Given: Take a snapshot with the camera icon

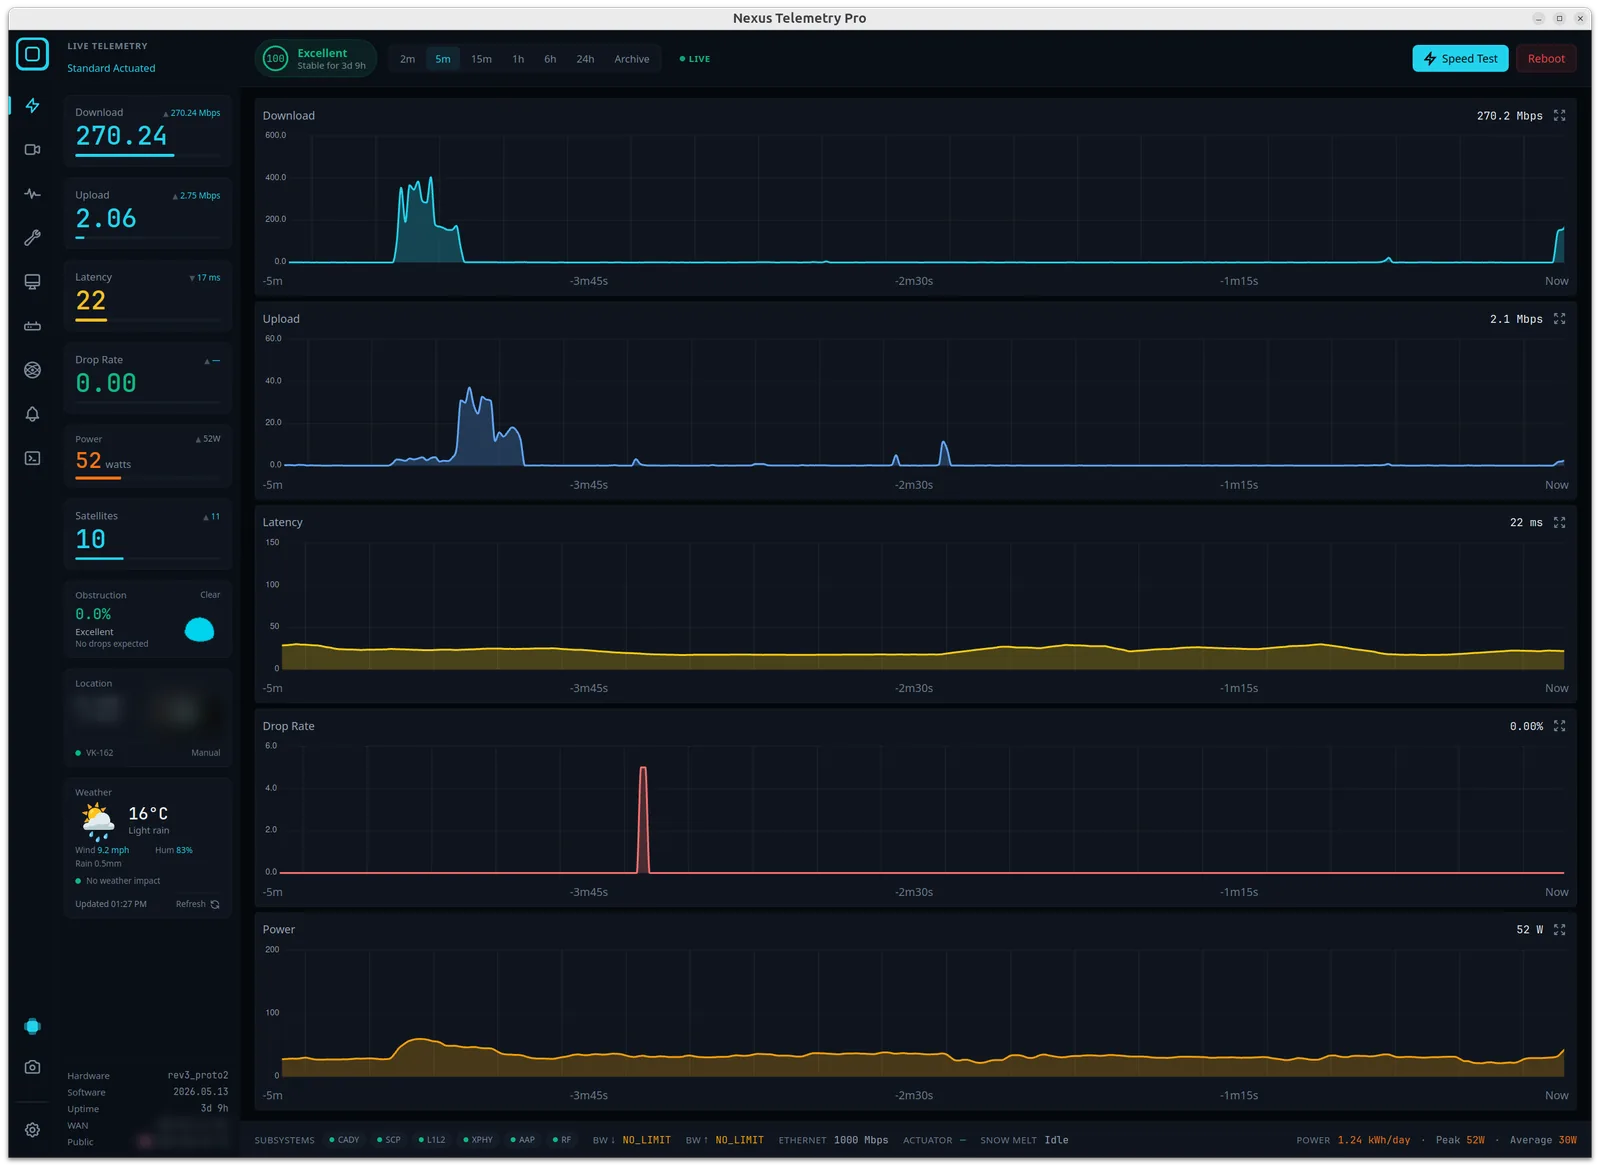Looking at the screenshot, I should (x=32, y=1067).
